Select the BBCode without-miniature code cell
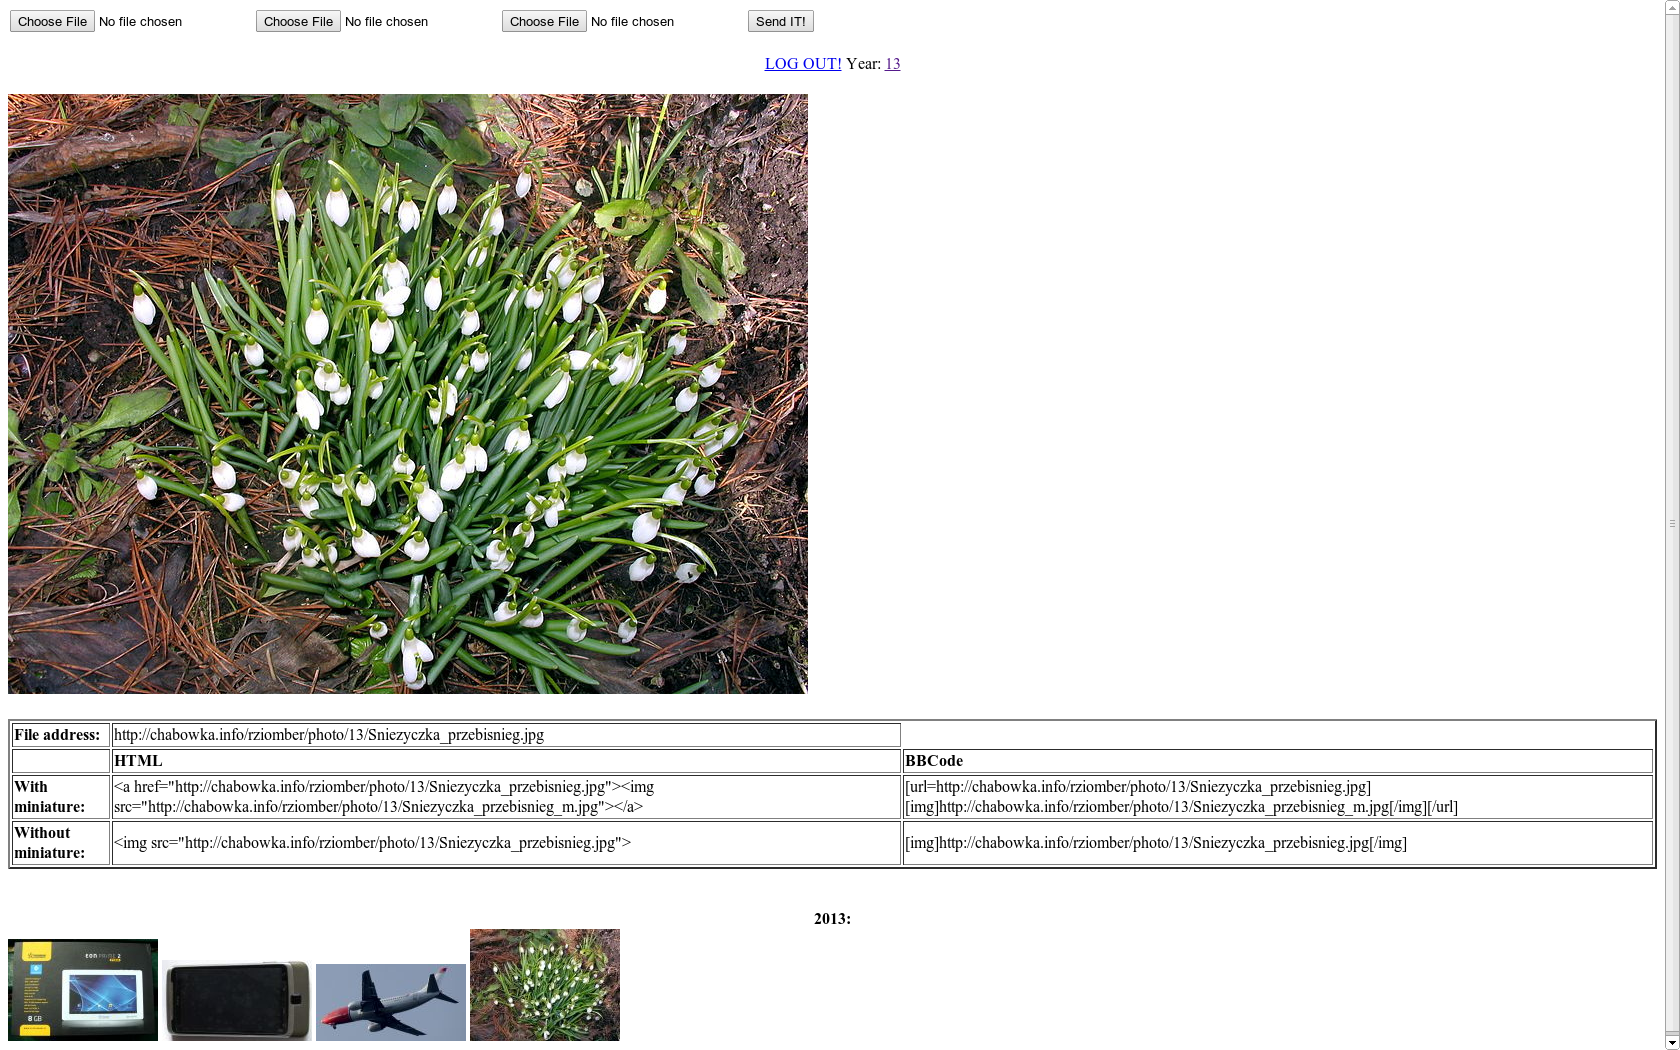 pos(1155,843)
